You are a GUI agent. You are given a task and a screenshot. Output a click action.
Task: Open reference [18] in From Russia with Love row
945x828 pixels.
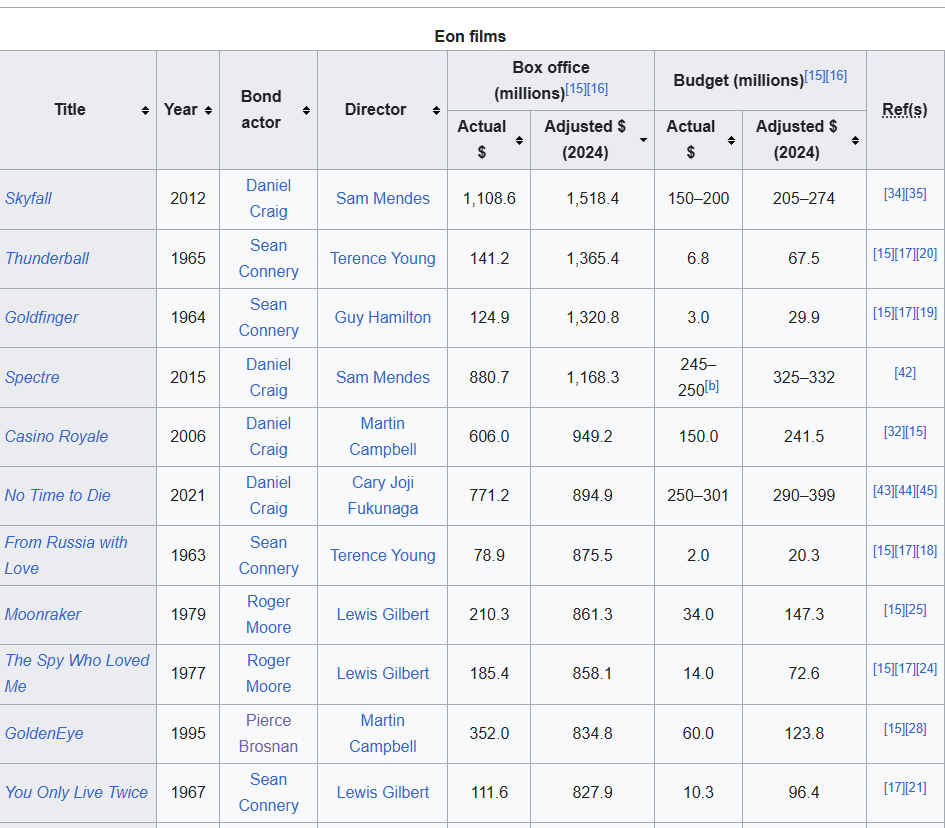coord(927,550)
